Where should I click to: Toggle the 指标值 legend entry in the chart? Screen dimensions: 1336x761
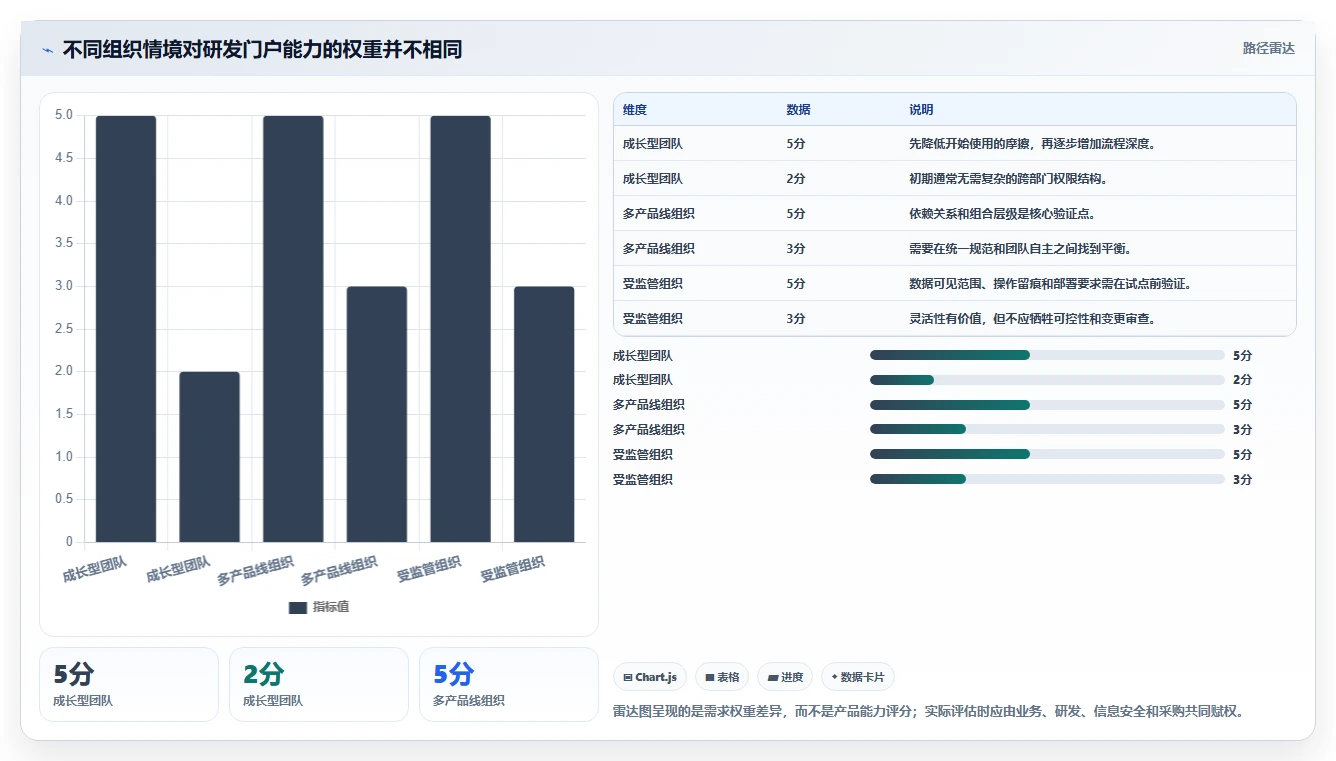click(319, 607)
